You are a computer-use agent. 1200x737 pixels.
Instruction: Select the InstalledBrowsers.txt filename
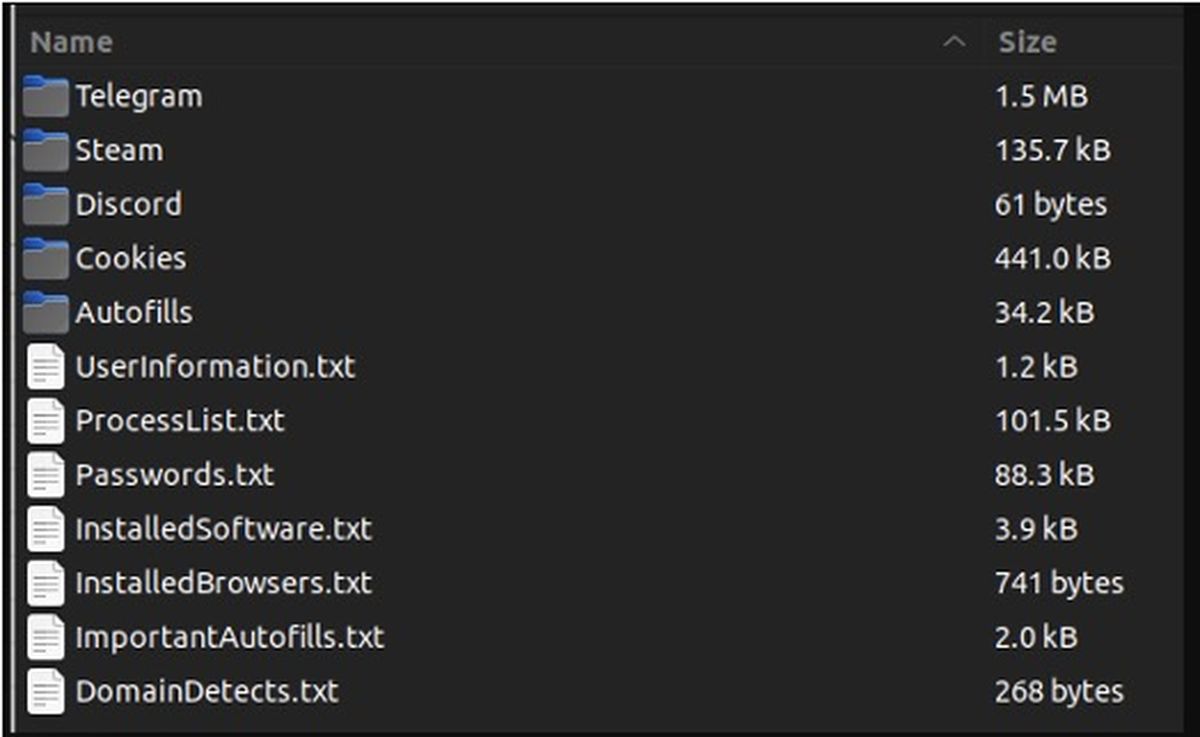coord(223,583)
